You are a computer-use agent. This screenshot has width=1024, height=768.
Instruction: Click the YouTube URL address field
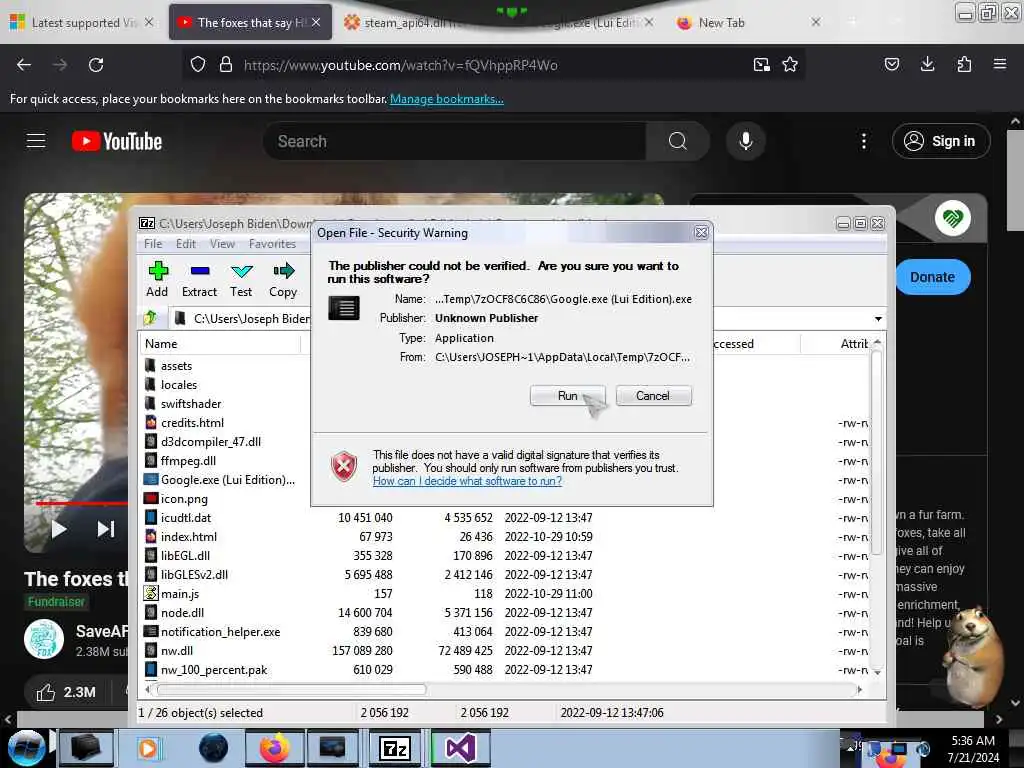coord(493,65)
